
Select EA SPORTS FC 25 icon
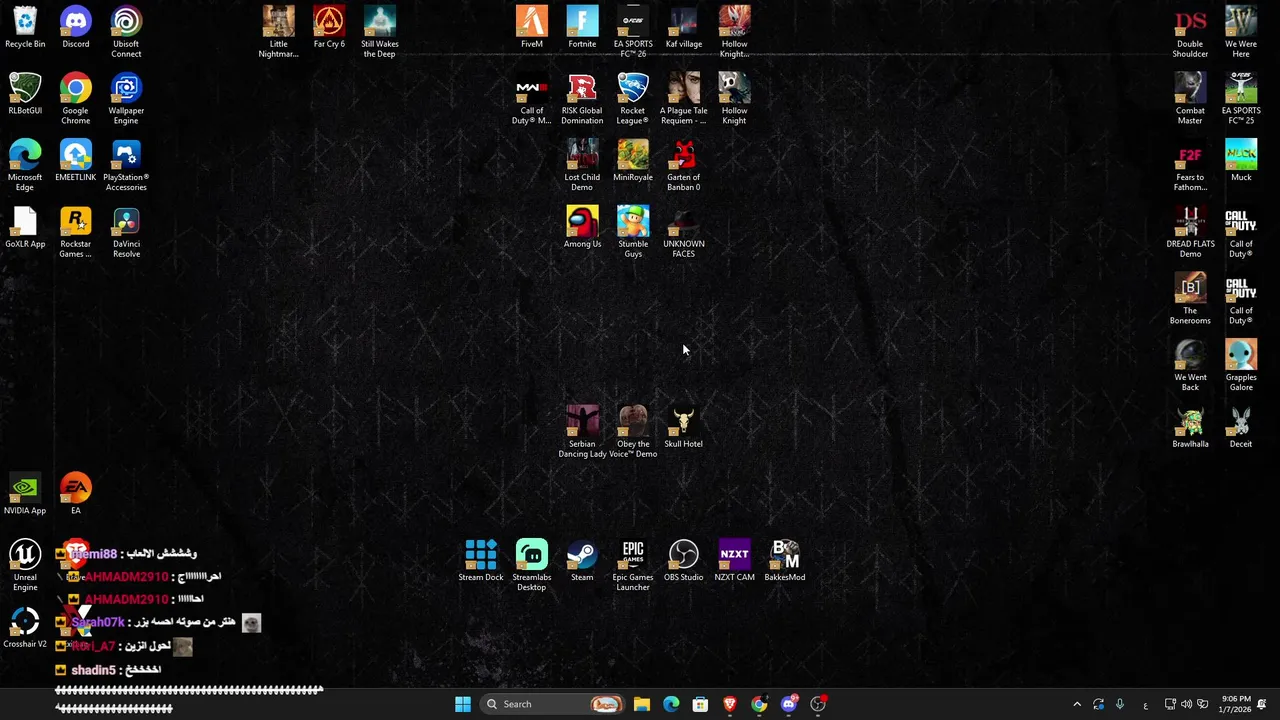[x=1241, y=99]
